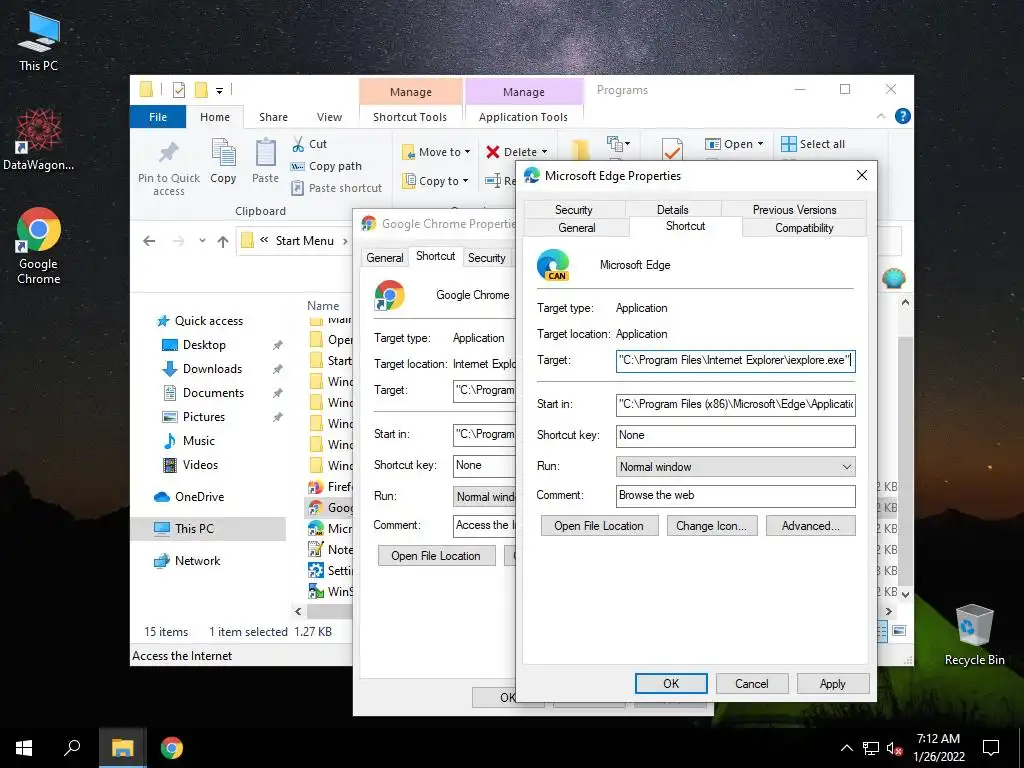Click Apply in Edge Properties

[833, 684]
